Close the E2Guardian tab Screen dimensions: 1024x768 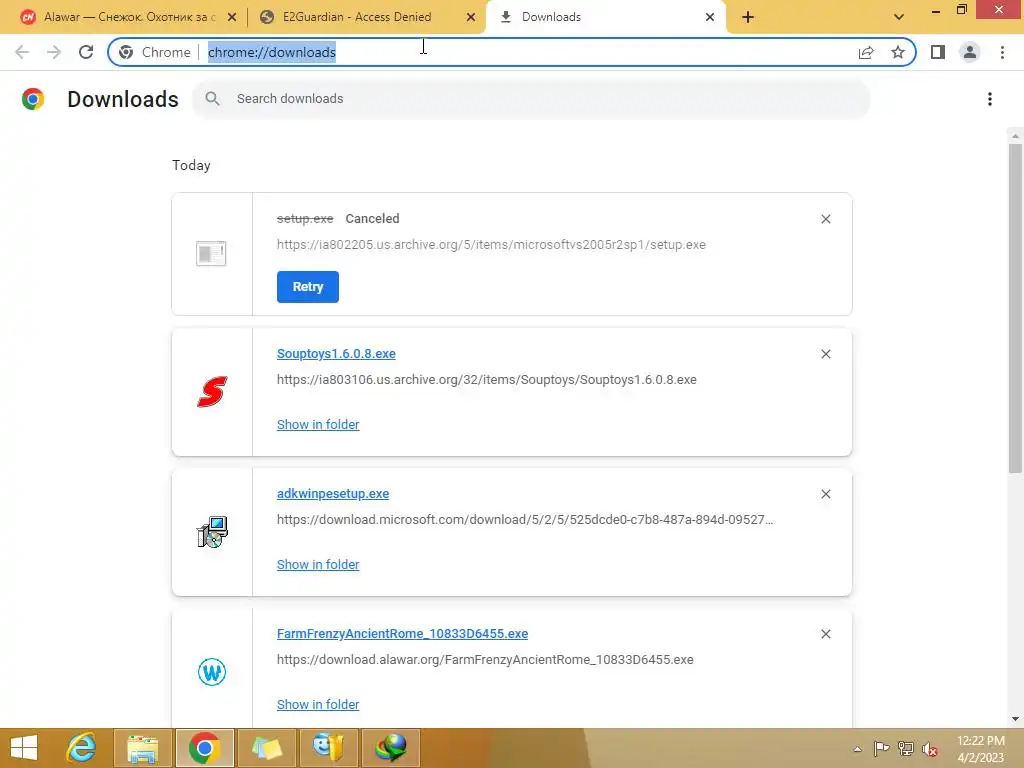(x=471, y=17)
